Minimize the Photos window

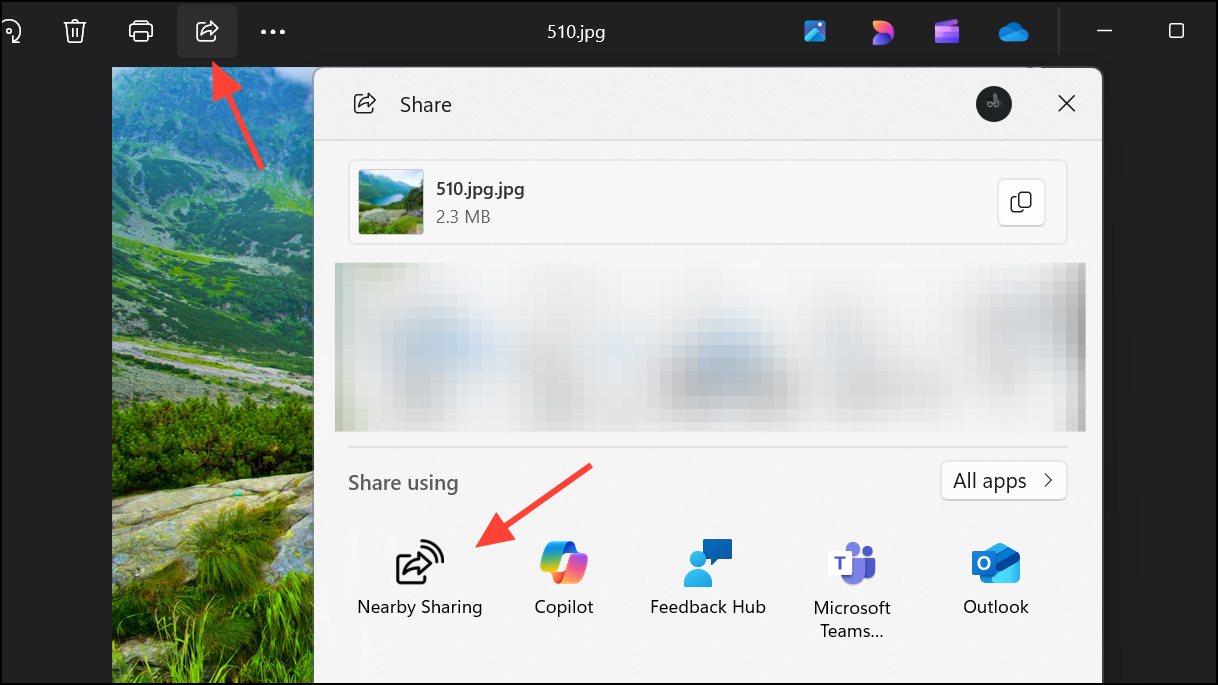tap(1105, 31)
